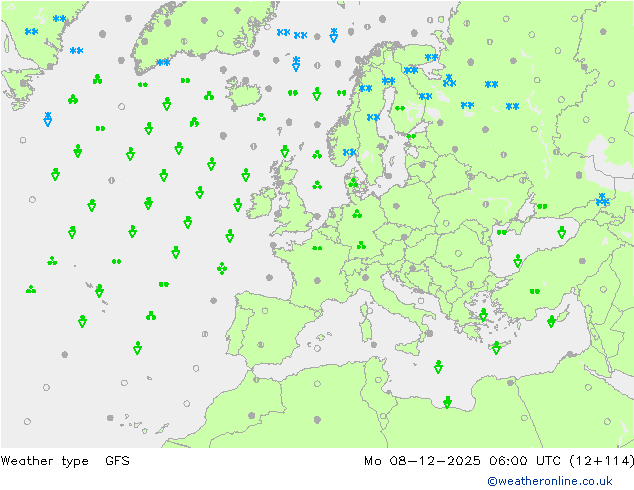Select blue sleet shower symbol off Newfoundland

tap(48, 119)
